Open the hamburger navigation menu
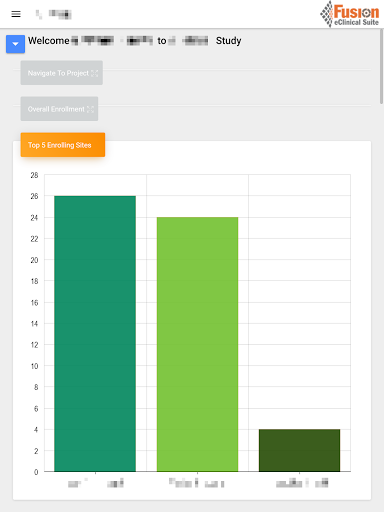384x512 pixels. [x=16, y=14]
